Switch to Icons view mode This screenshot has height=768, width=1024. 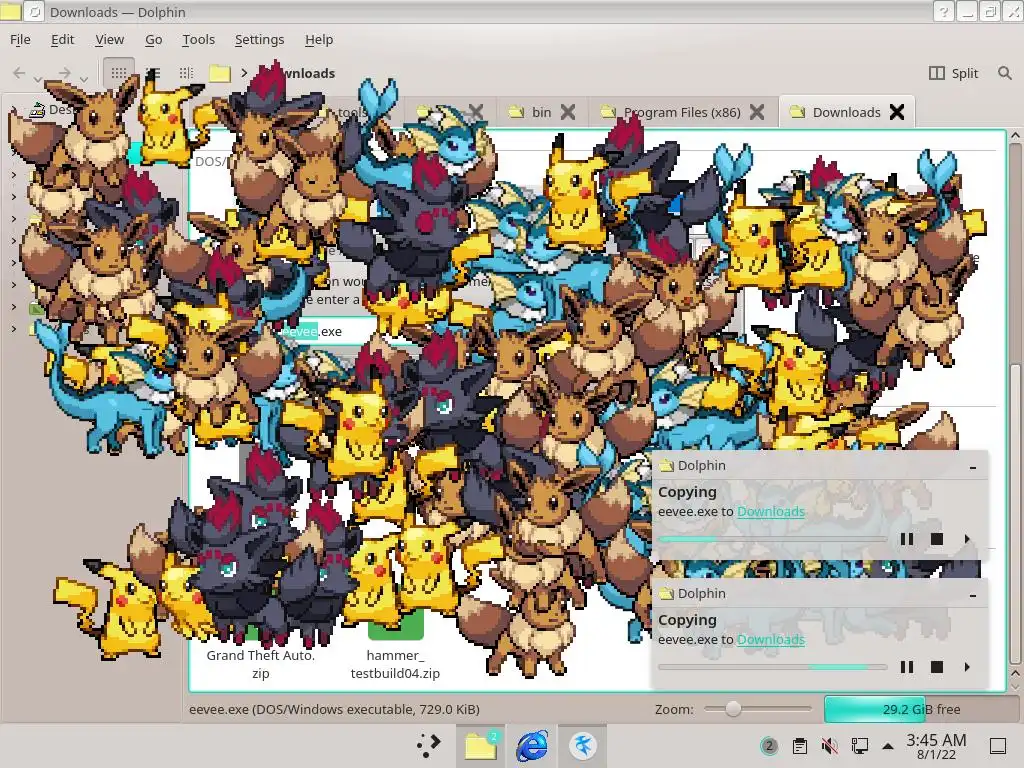(119, 73)
